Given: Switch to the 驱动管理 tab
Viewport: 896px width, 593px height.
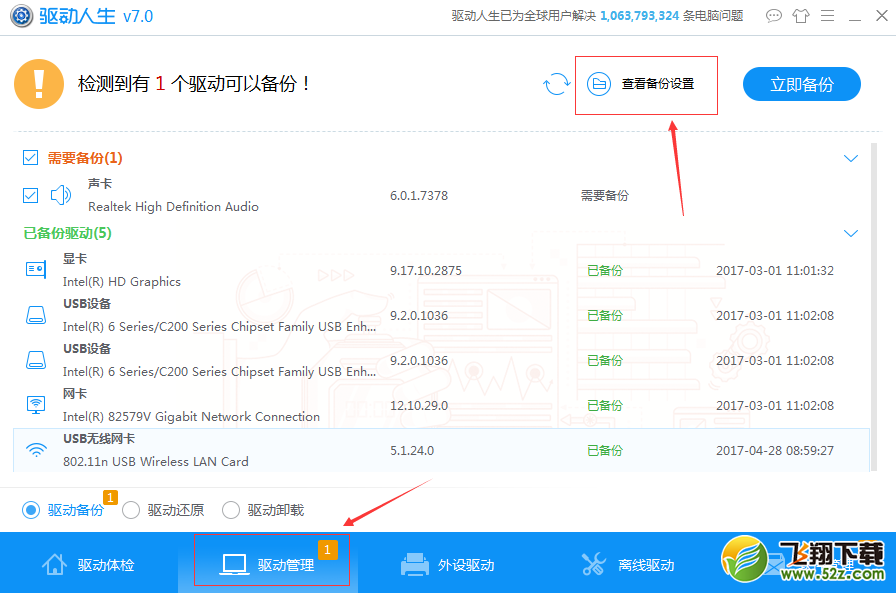Looking at the screenshot, I should tap(269, 564).
